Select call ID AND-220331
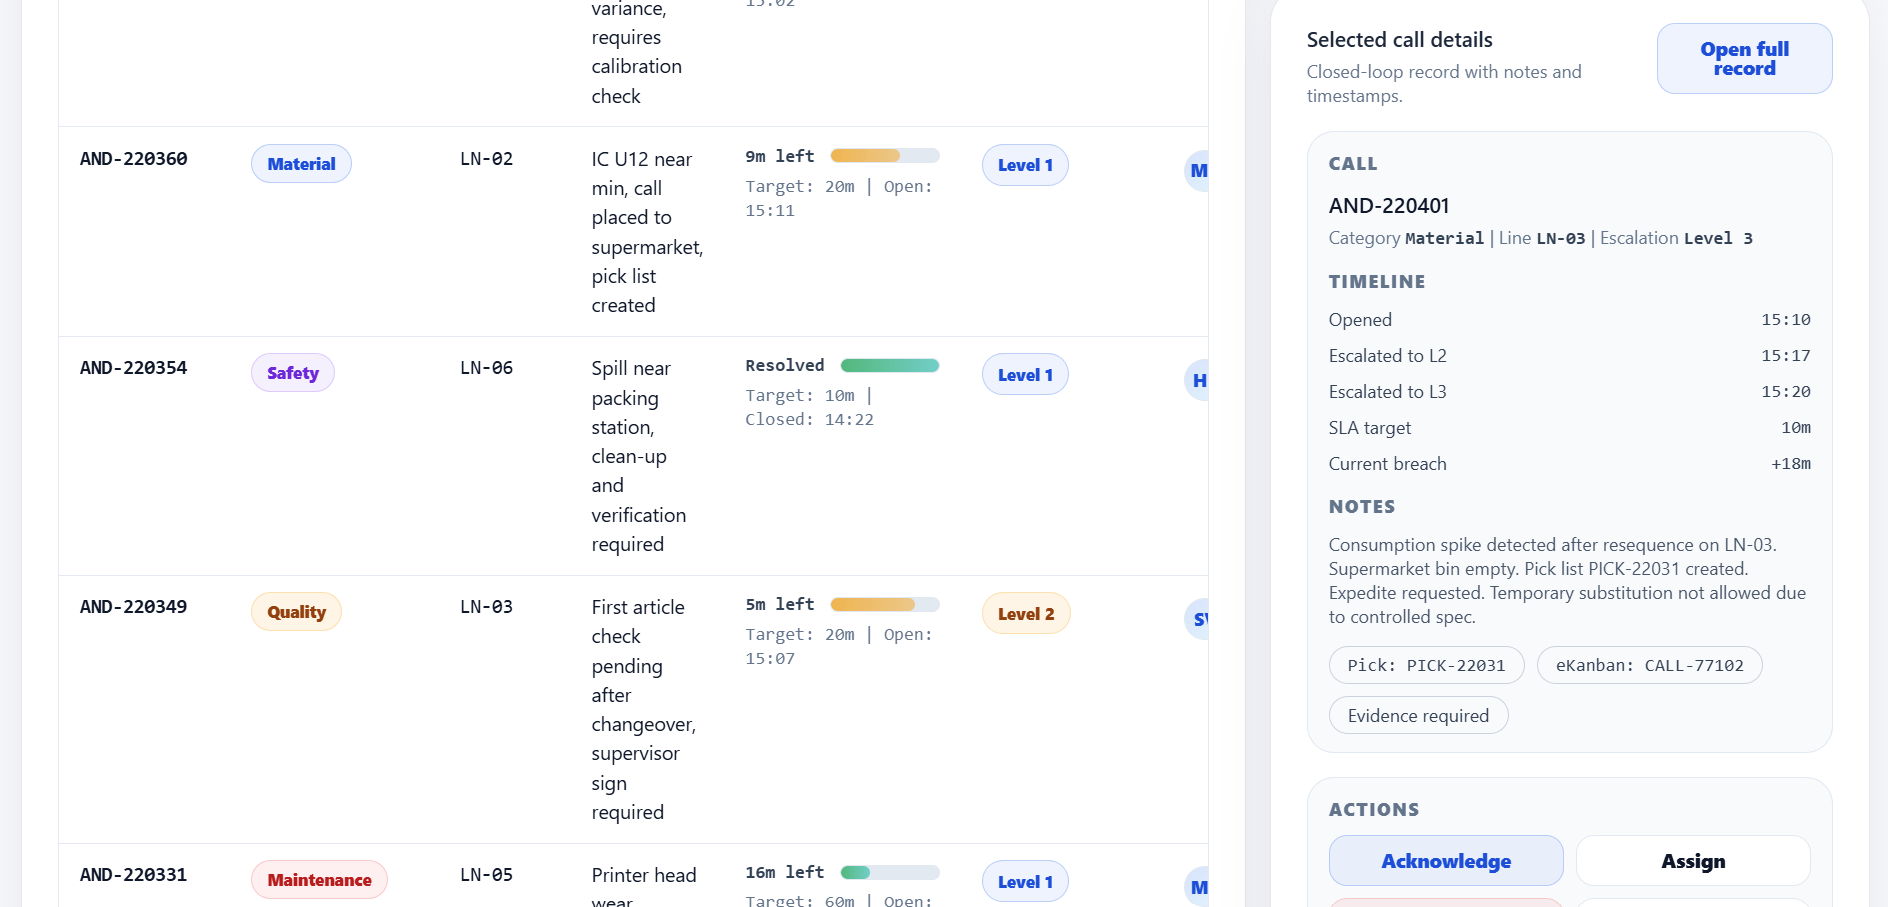 [x=134, y=875]
